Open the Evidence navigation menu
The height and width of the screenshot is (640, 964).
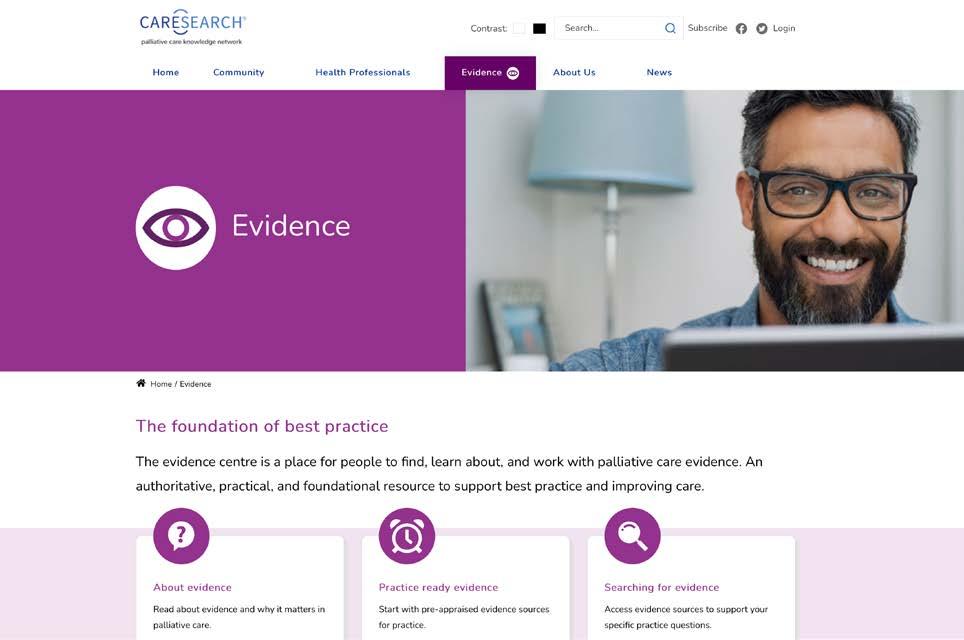click(490, 73)
